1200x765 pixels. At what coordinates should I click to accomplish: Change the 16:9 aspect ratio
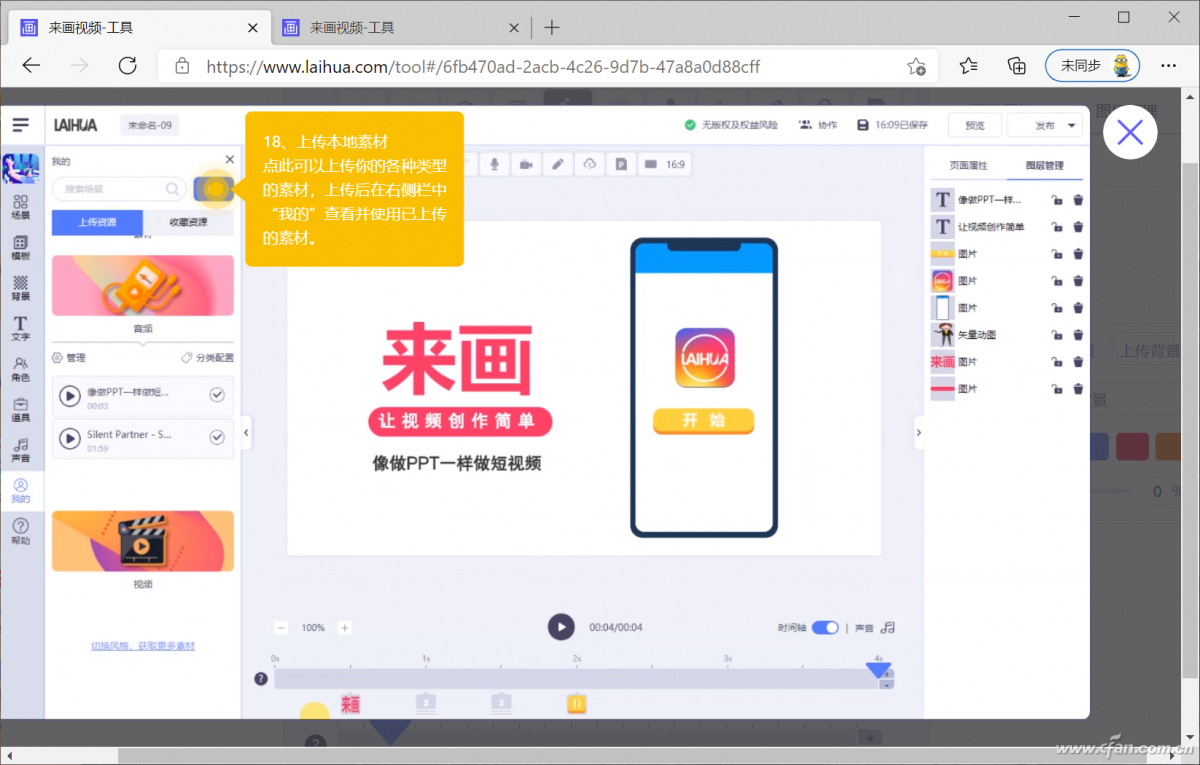point(665,164)
